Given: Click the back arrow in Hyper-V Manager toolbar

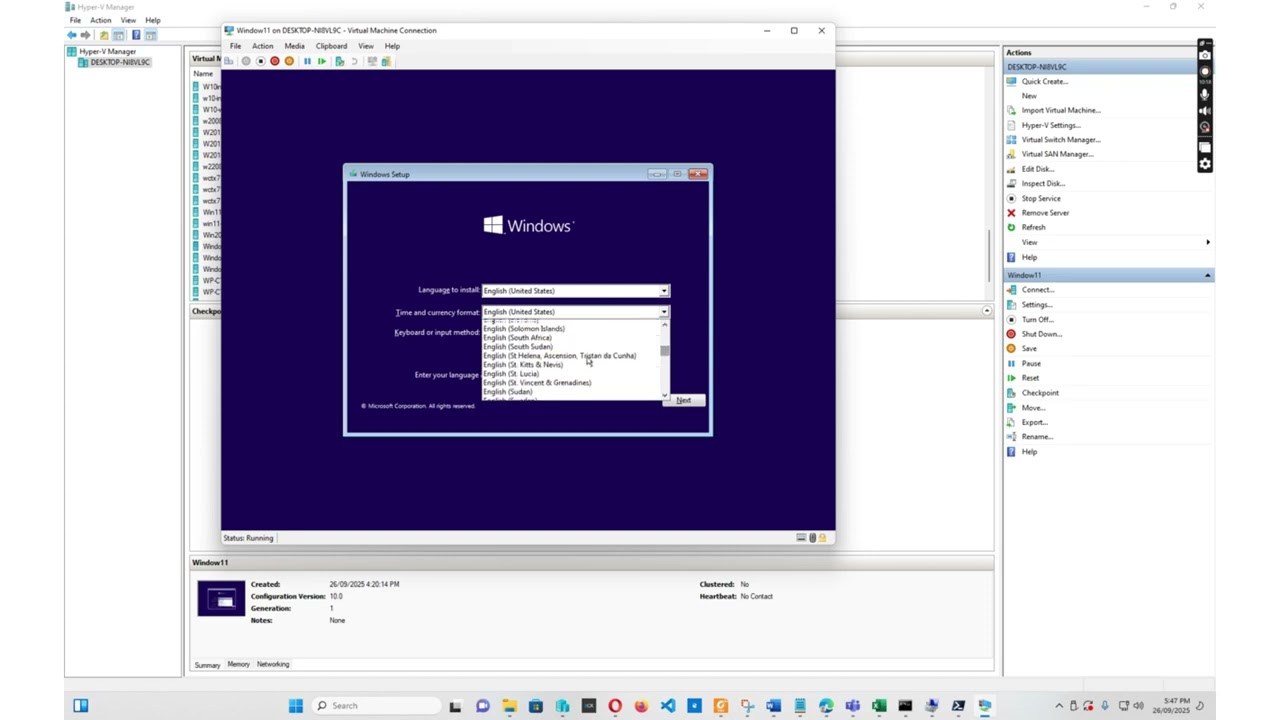Looking at the screenshot, I should coord(72,35).
